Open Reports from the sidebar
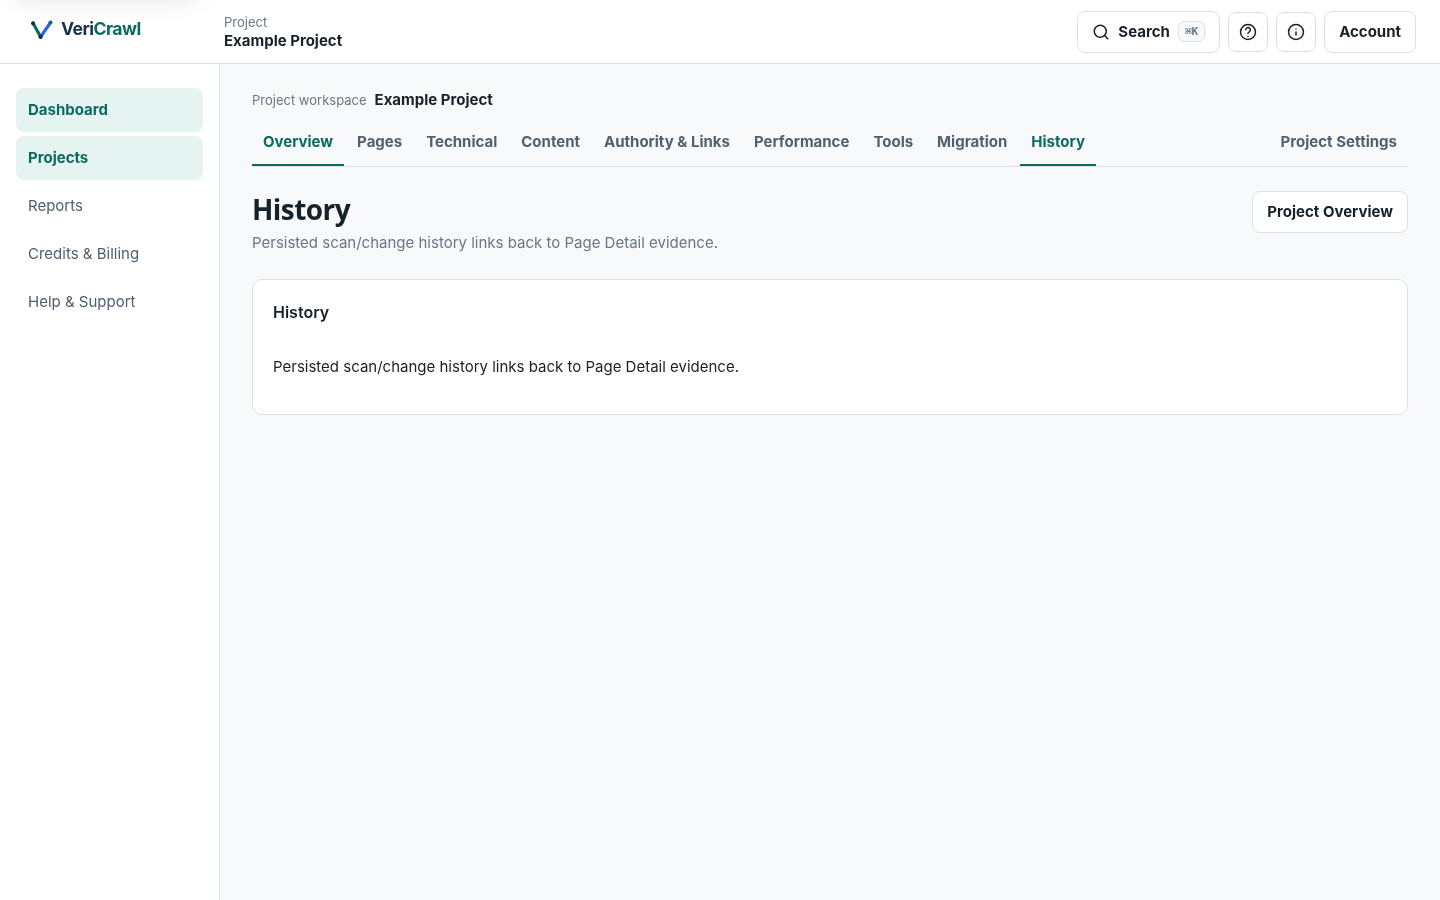1440x900 pixels. [109, 206]
